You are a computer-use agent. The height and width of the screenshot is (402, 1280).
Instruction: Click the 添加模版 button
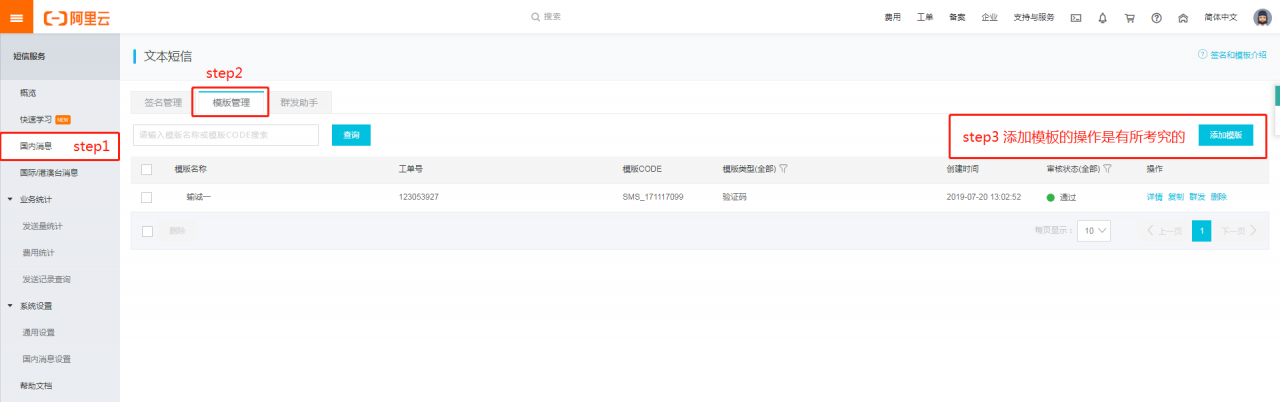point(1225,135)
